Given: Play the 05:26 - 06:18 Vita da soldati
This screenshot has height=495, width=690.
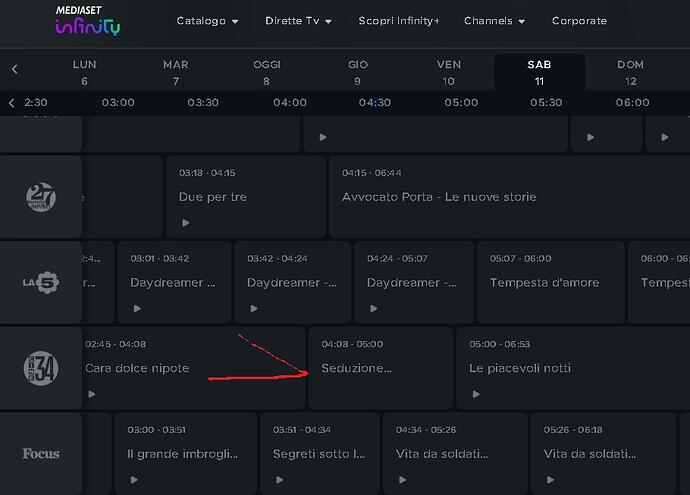Looking at the screenshot, I should pos(550,480).
